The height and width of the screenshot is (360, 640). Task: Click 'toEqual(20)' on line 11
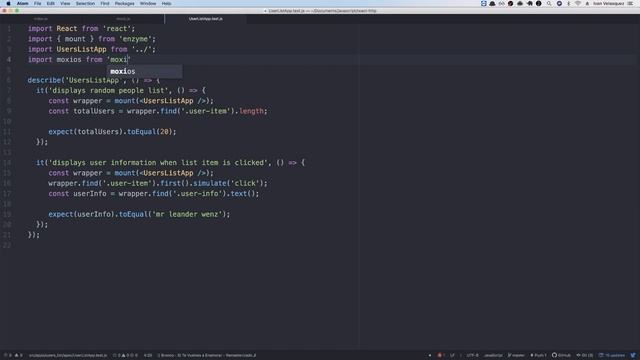tap(150, 131)
